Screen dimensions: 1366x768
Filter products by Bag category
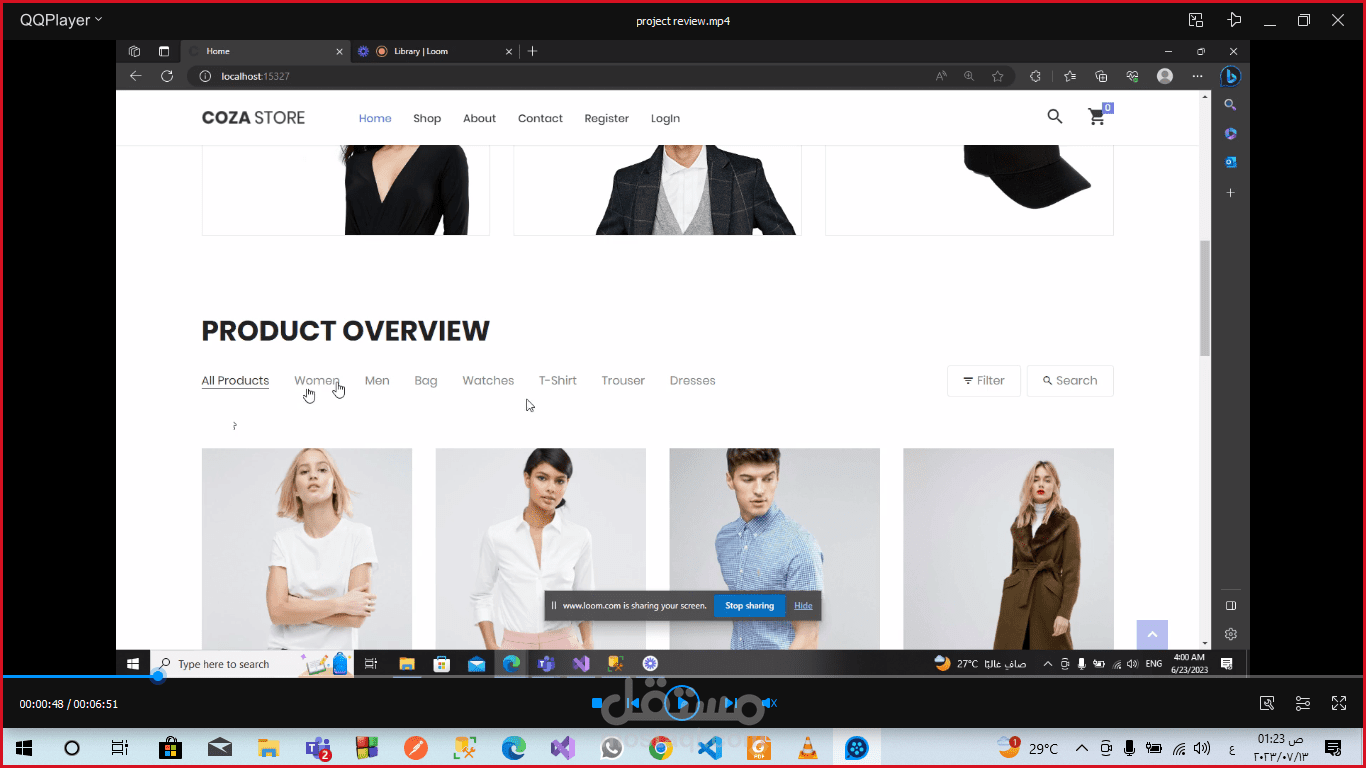426,380
